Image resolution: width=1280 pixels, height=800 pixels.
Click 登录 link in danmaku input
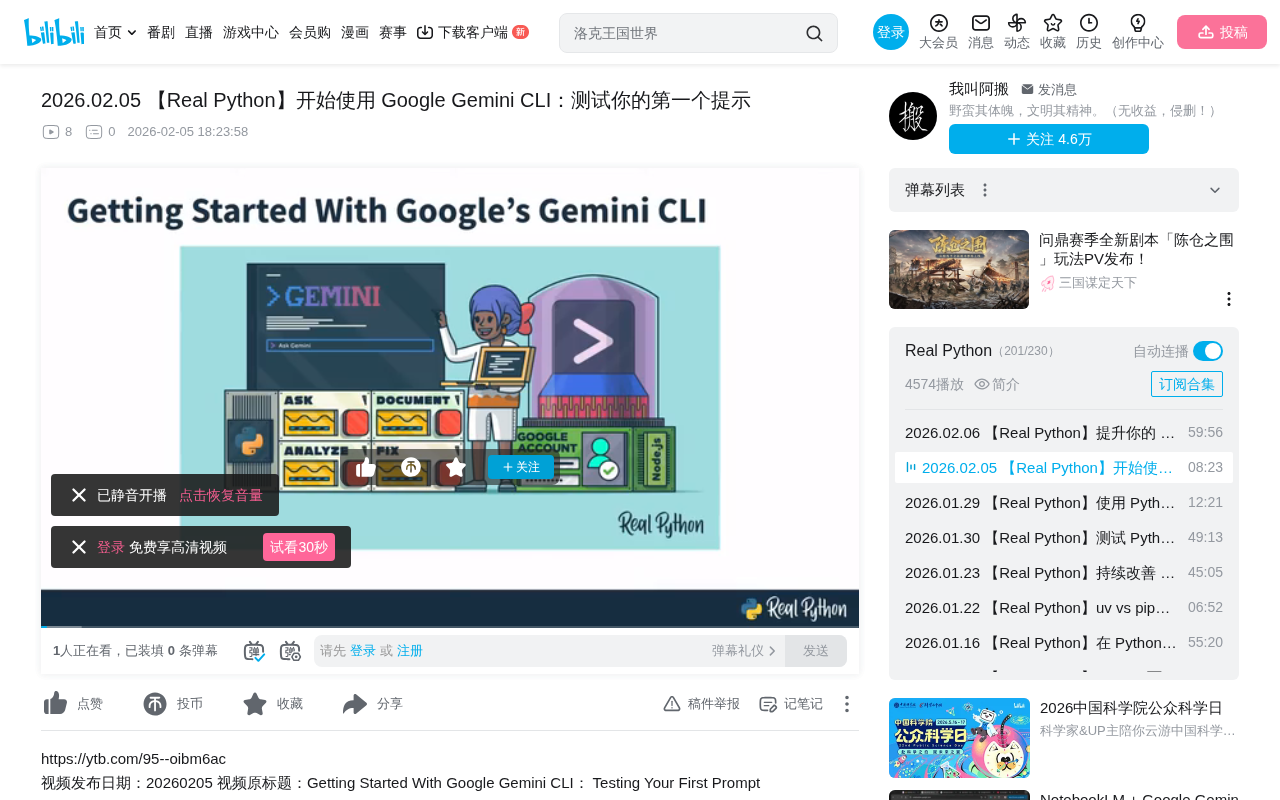point(363,651)
